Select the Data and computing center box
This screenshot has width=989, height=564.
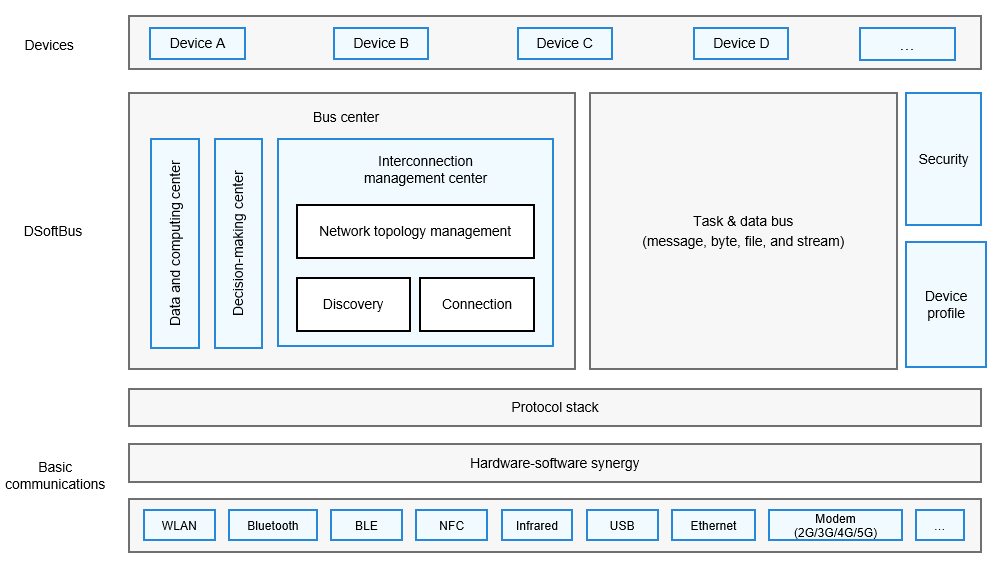pos(175,243)
